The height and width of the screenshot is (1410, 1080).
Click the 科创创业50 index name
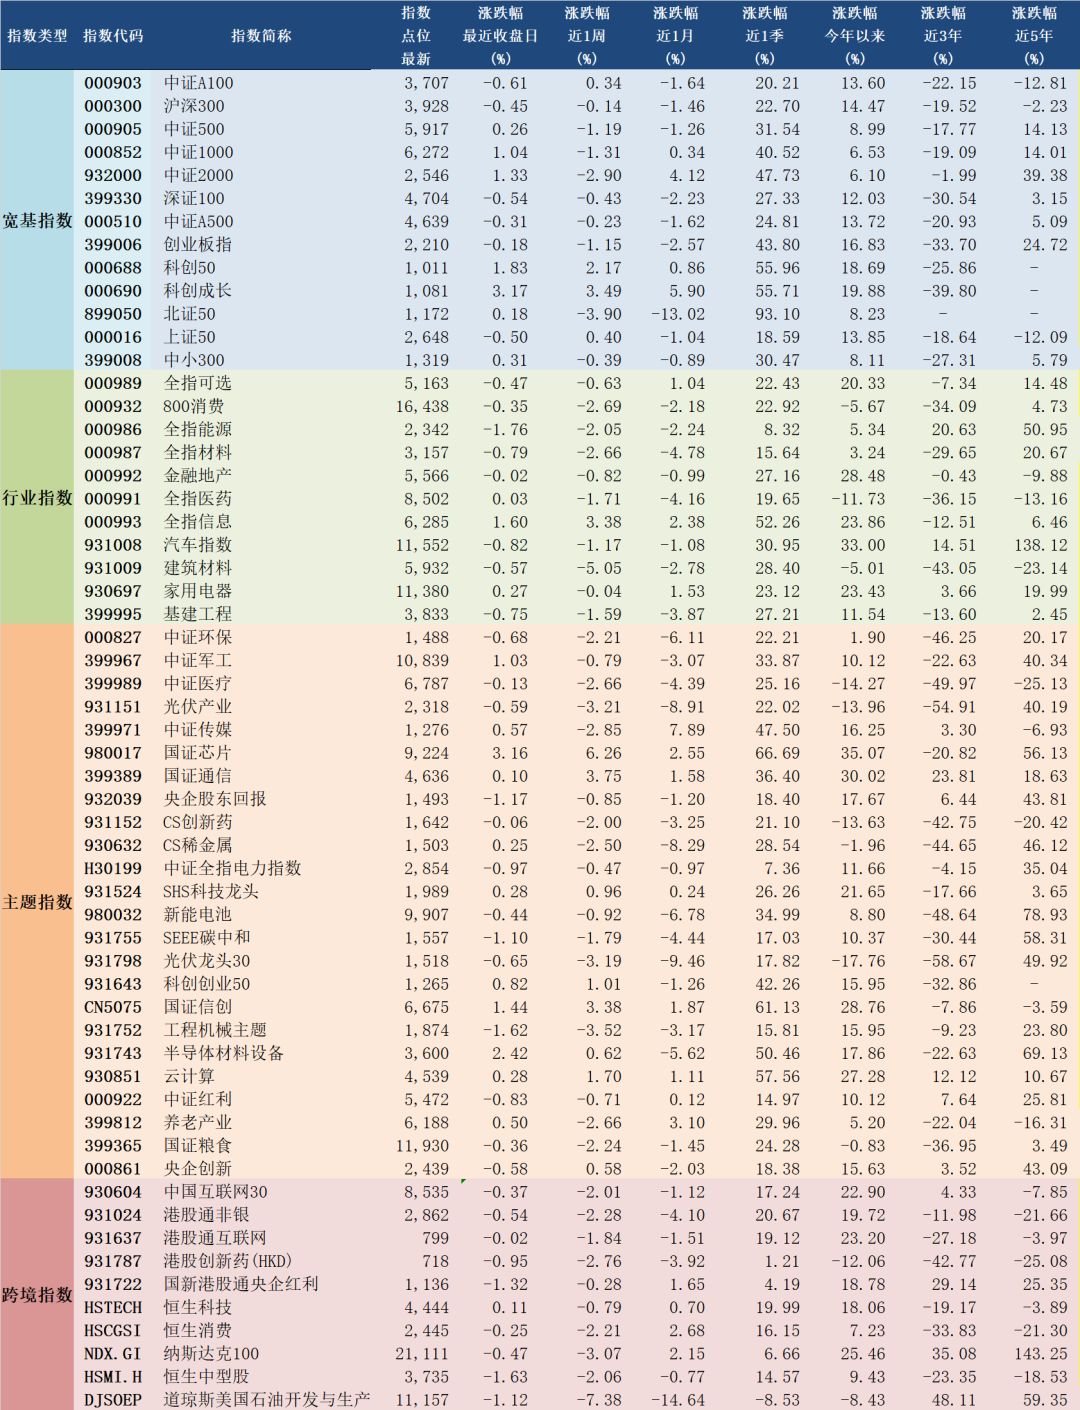point(207,984)
